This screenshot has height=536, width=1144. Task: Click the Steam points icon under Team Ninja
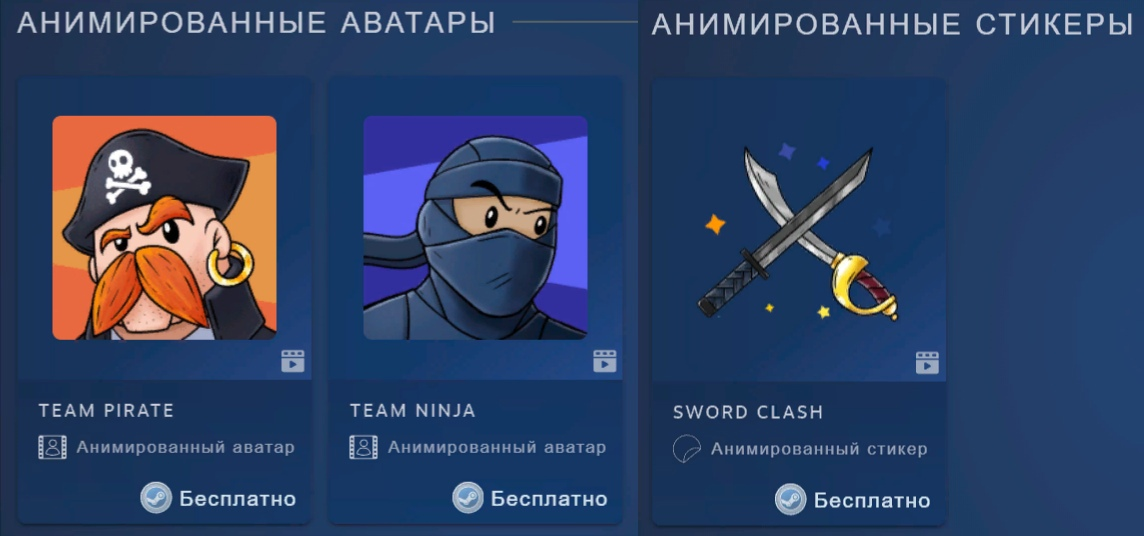468,499
